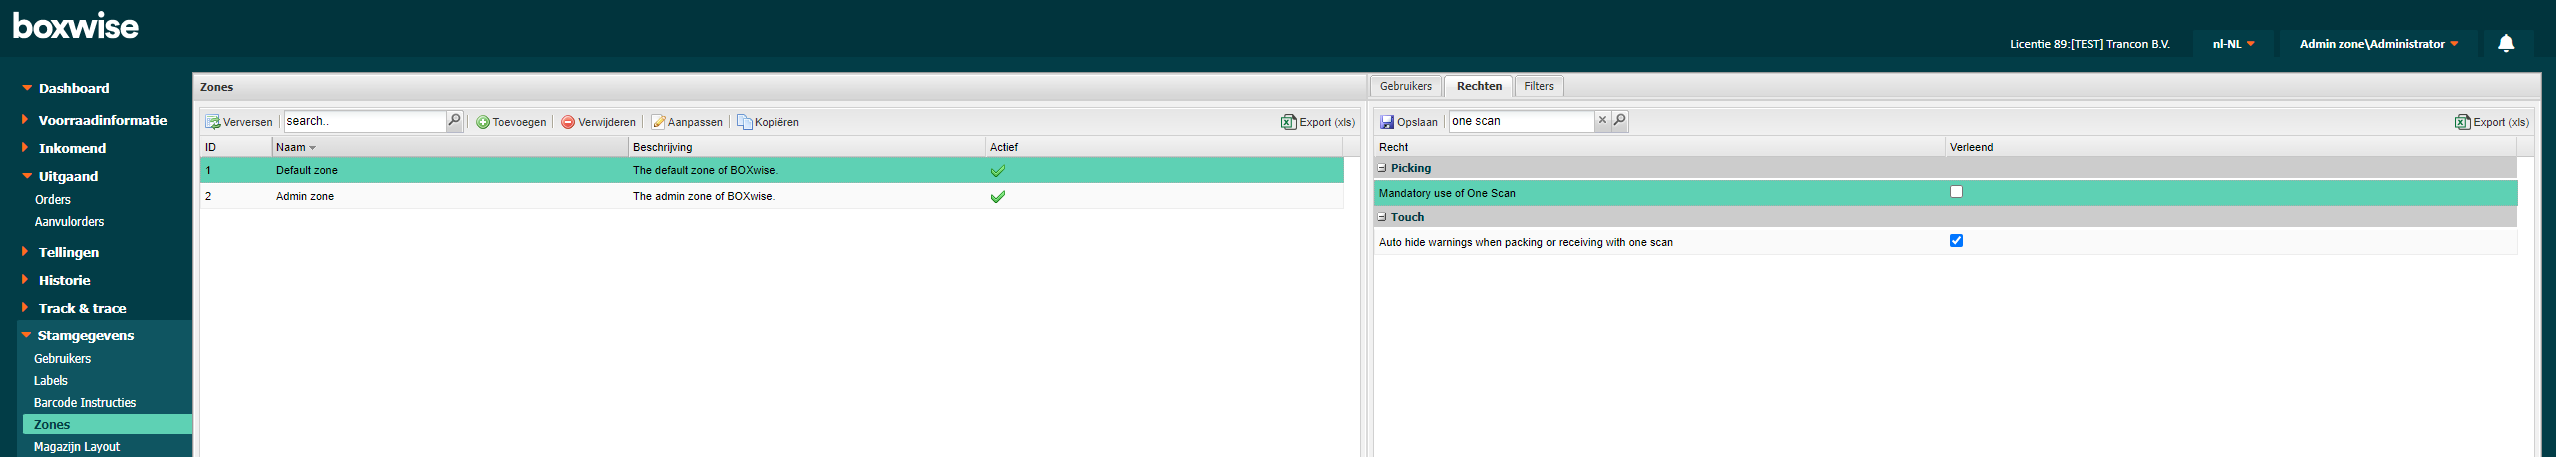The width and height of the screenshot is (2556, 457).
Task: Open the nl-NL language dropdown
Action: pyautogui.click(x=2233, y=44)
